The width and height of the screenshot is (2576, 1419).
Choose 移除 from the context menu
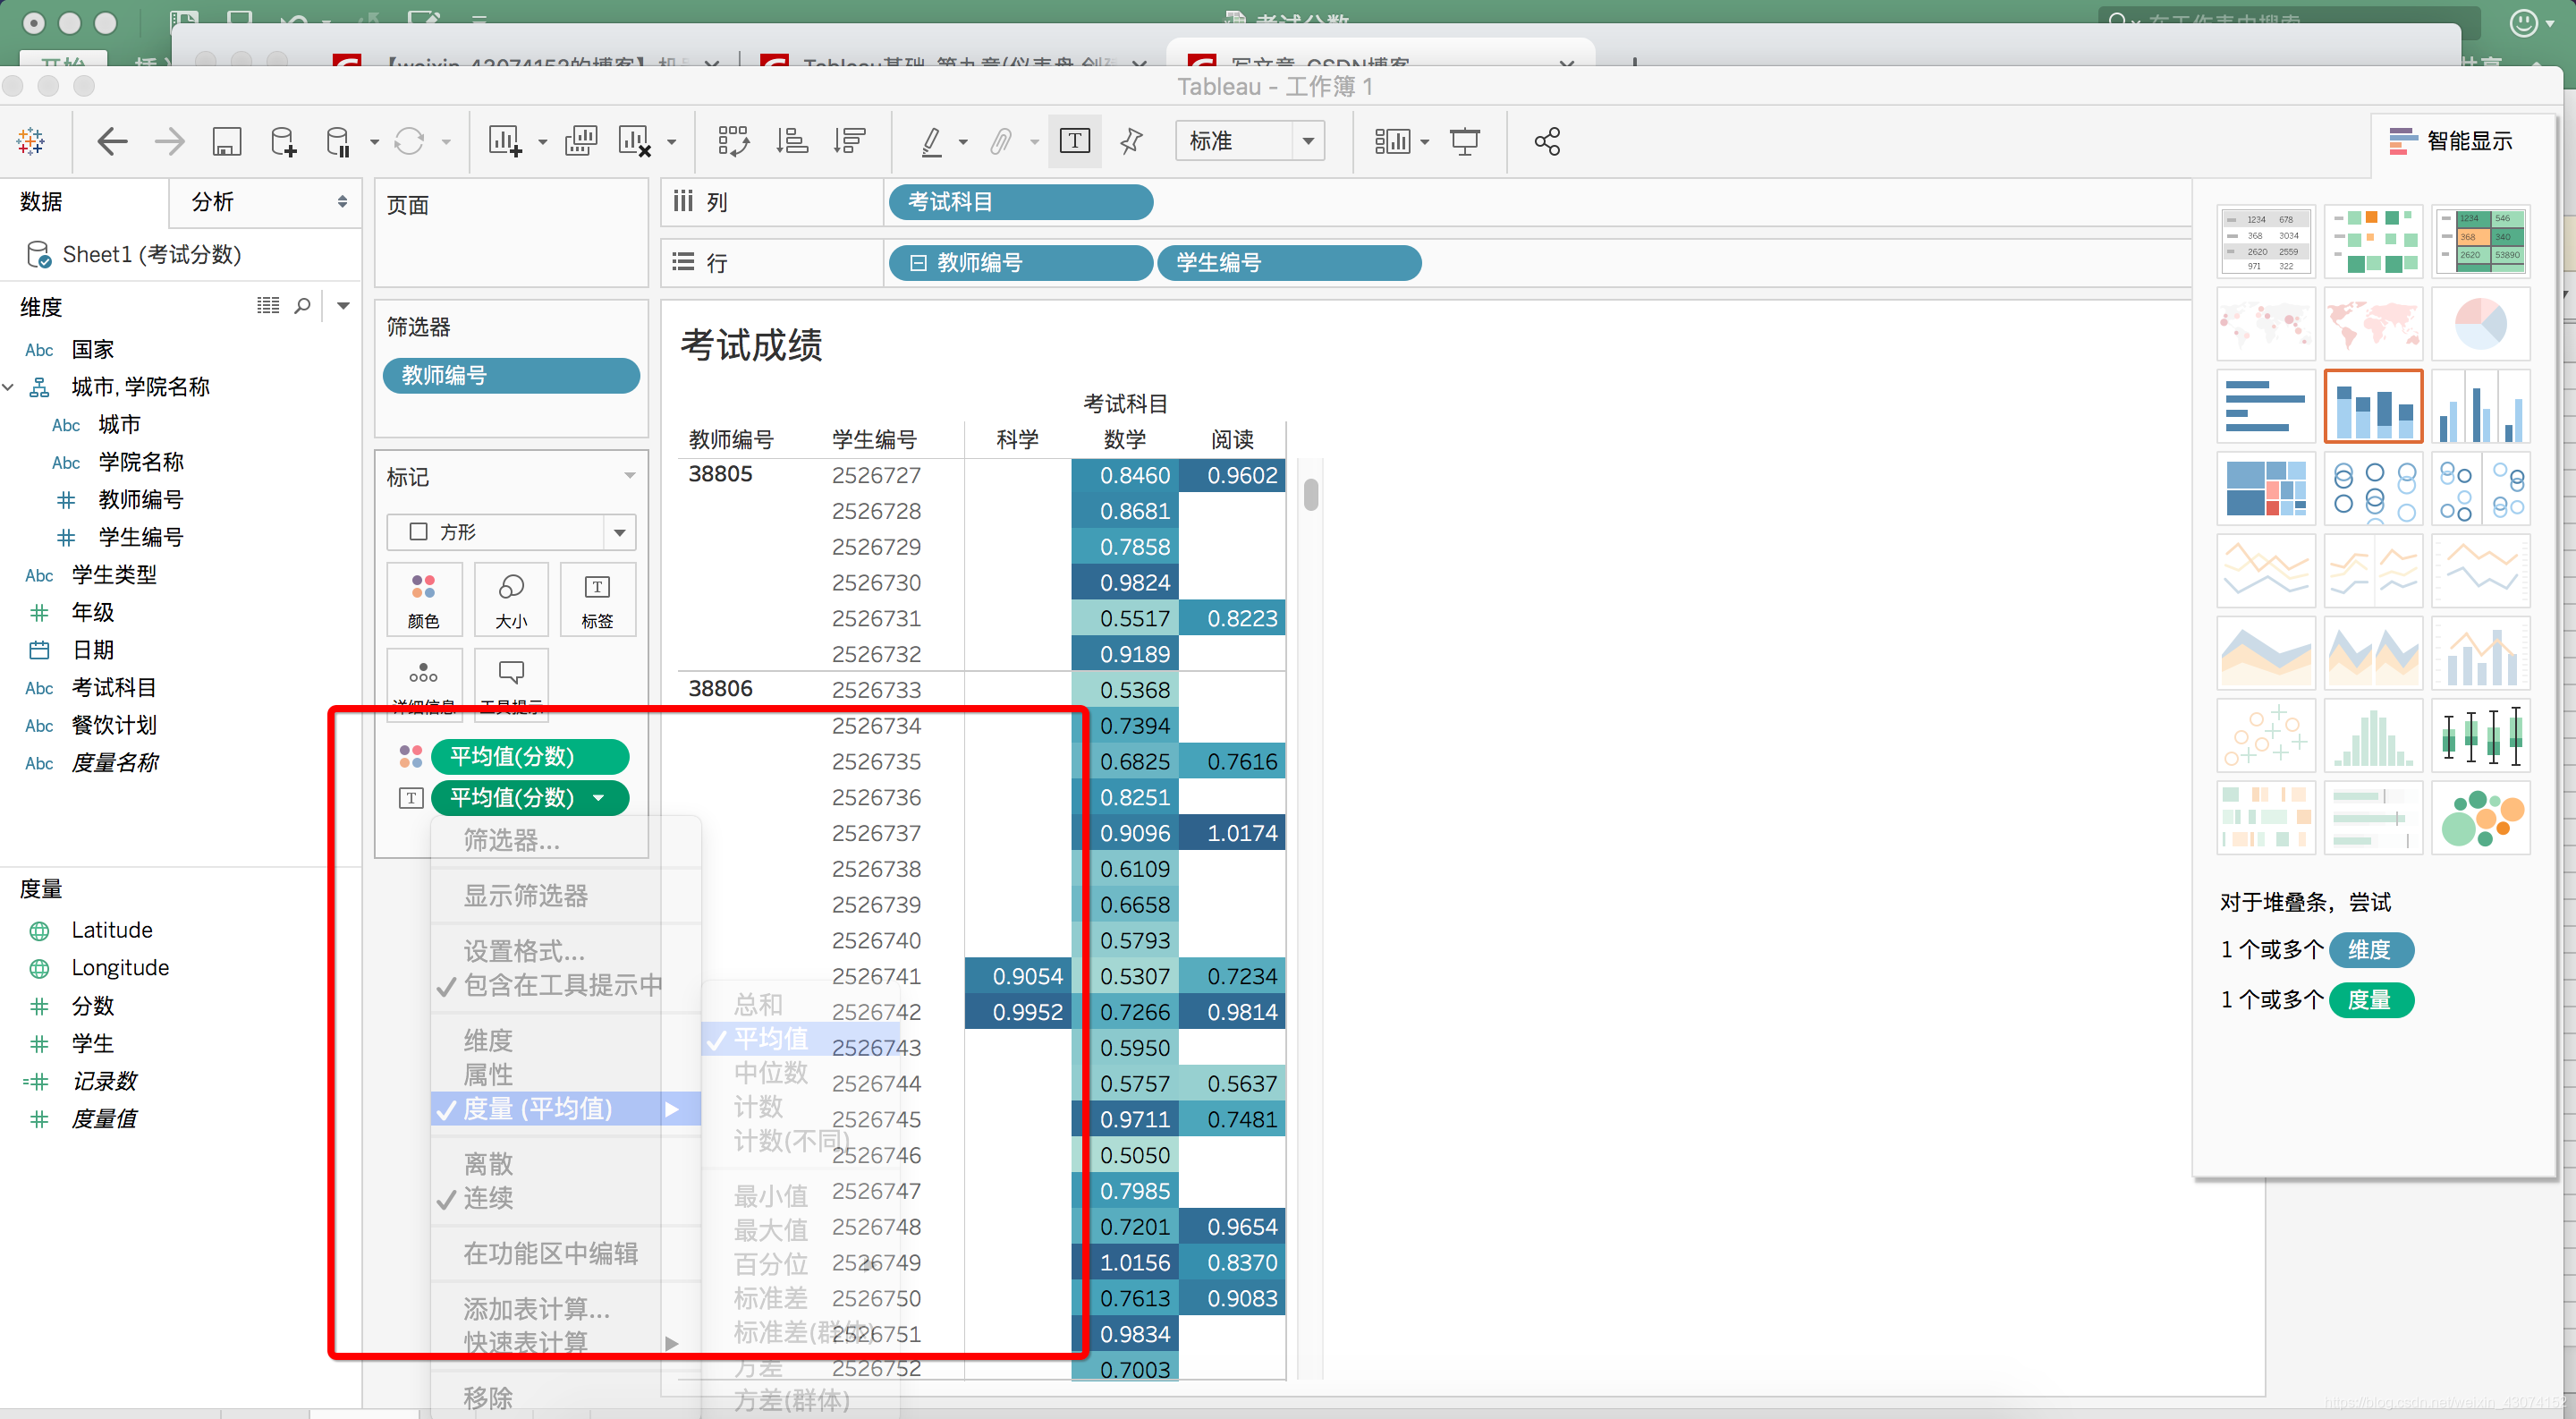point(488,1397)
